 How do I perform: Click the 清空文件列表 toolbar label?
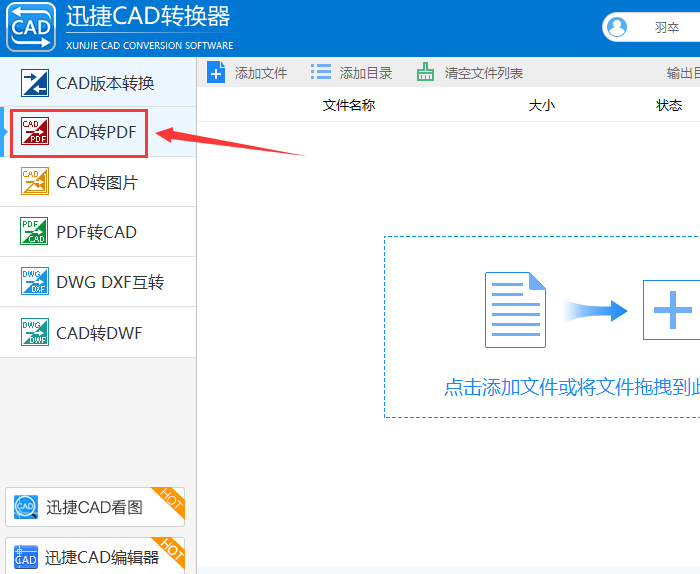pos(483,73)
